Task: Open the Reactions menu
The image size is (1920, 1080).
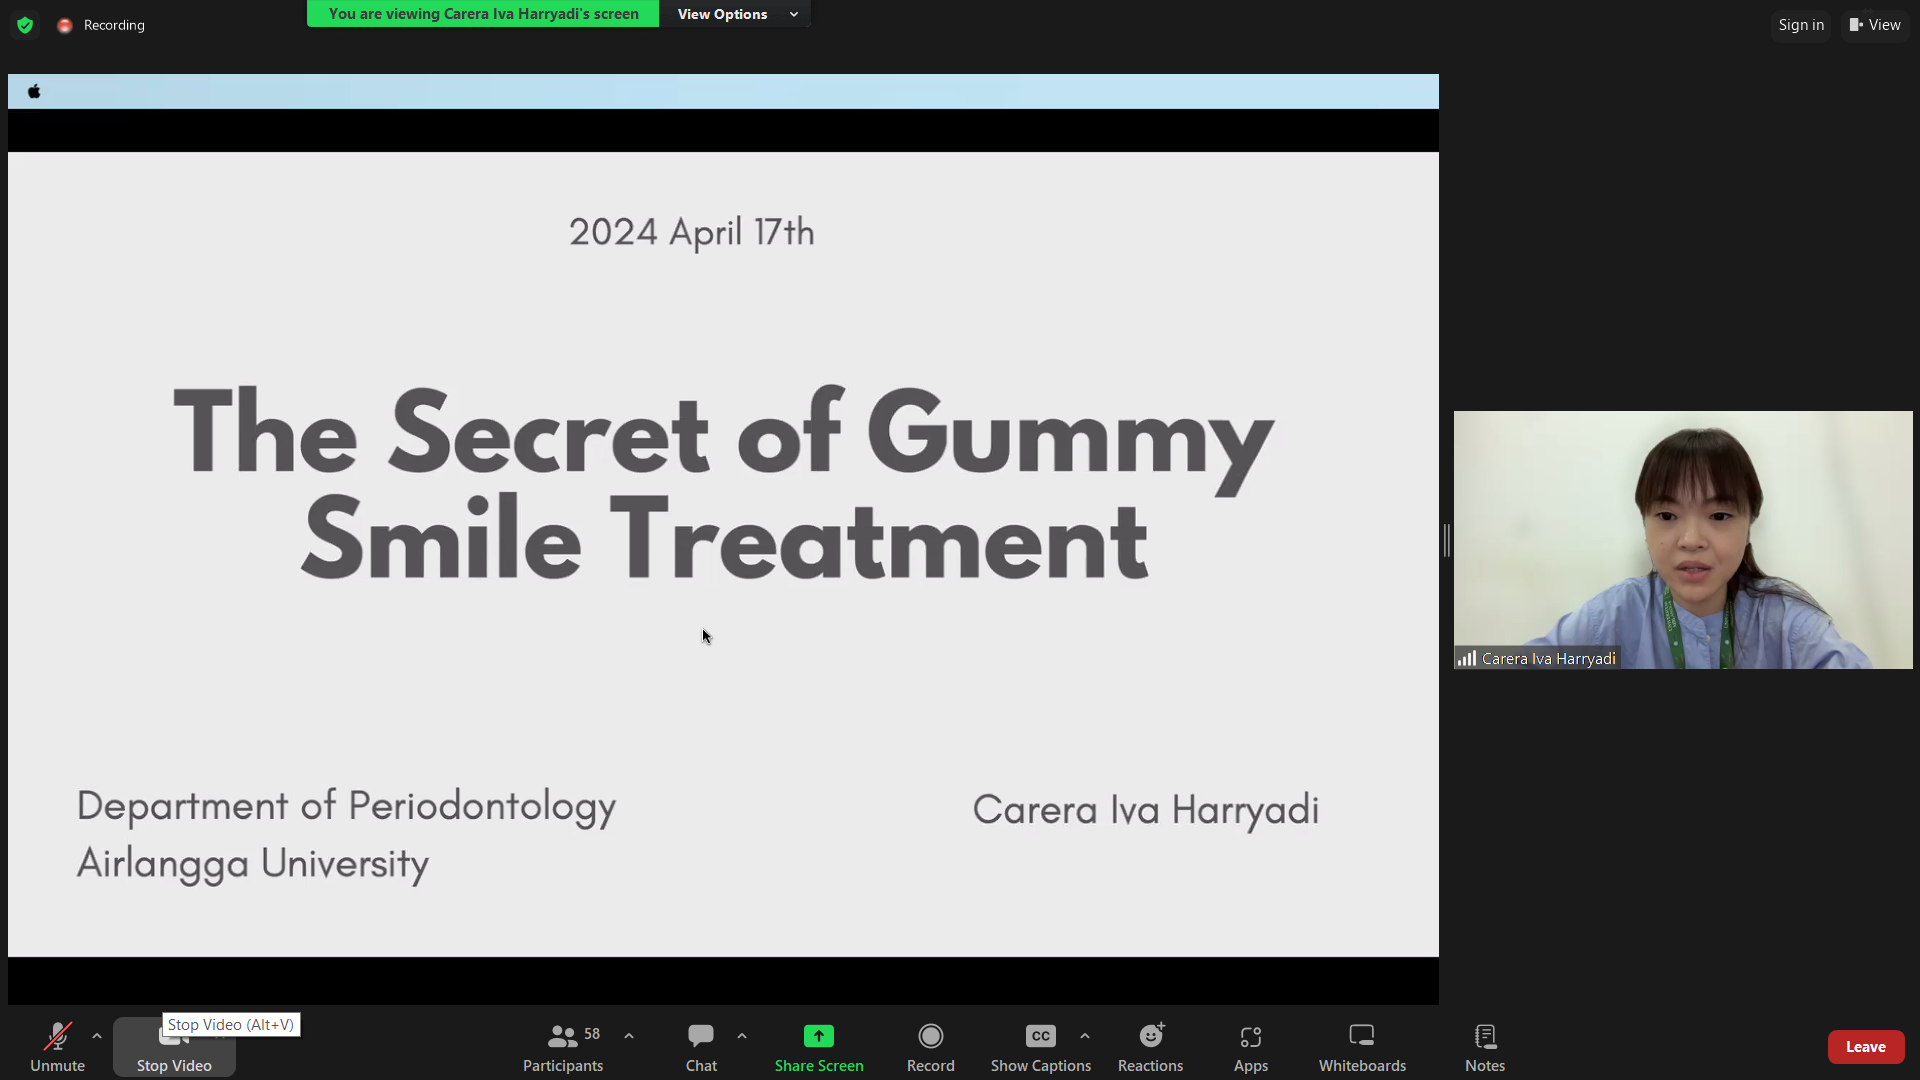Action: [x=1151, y=1047]
